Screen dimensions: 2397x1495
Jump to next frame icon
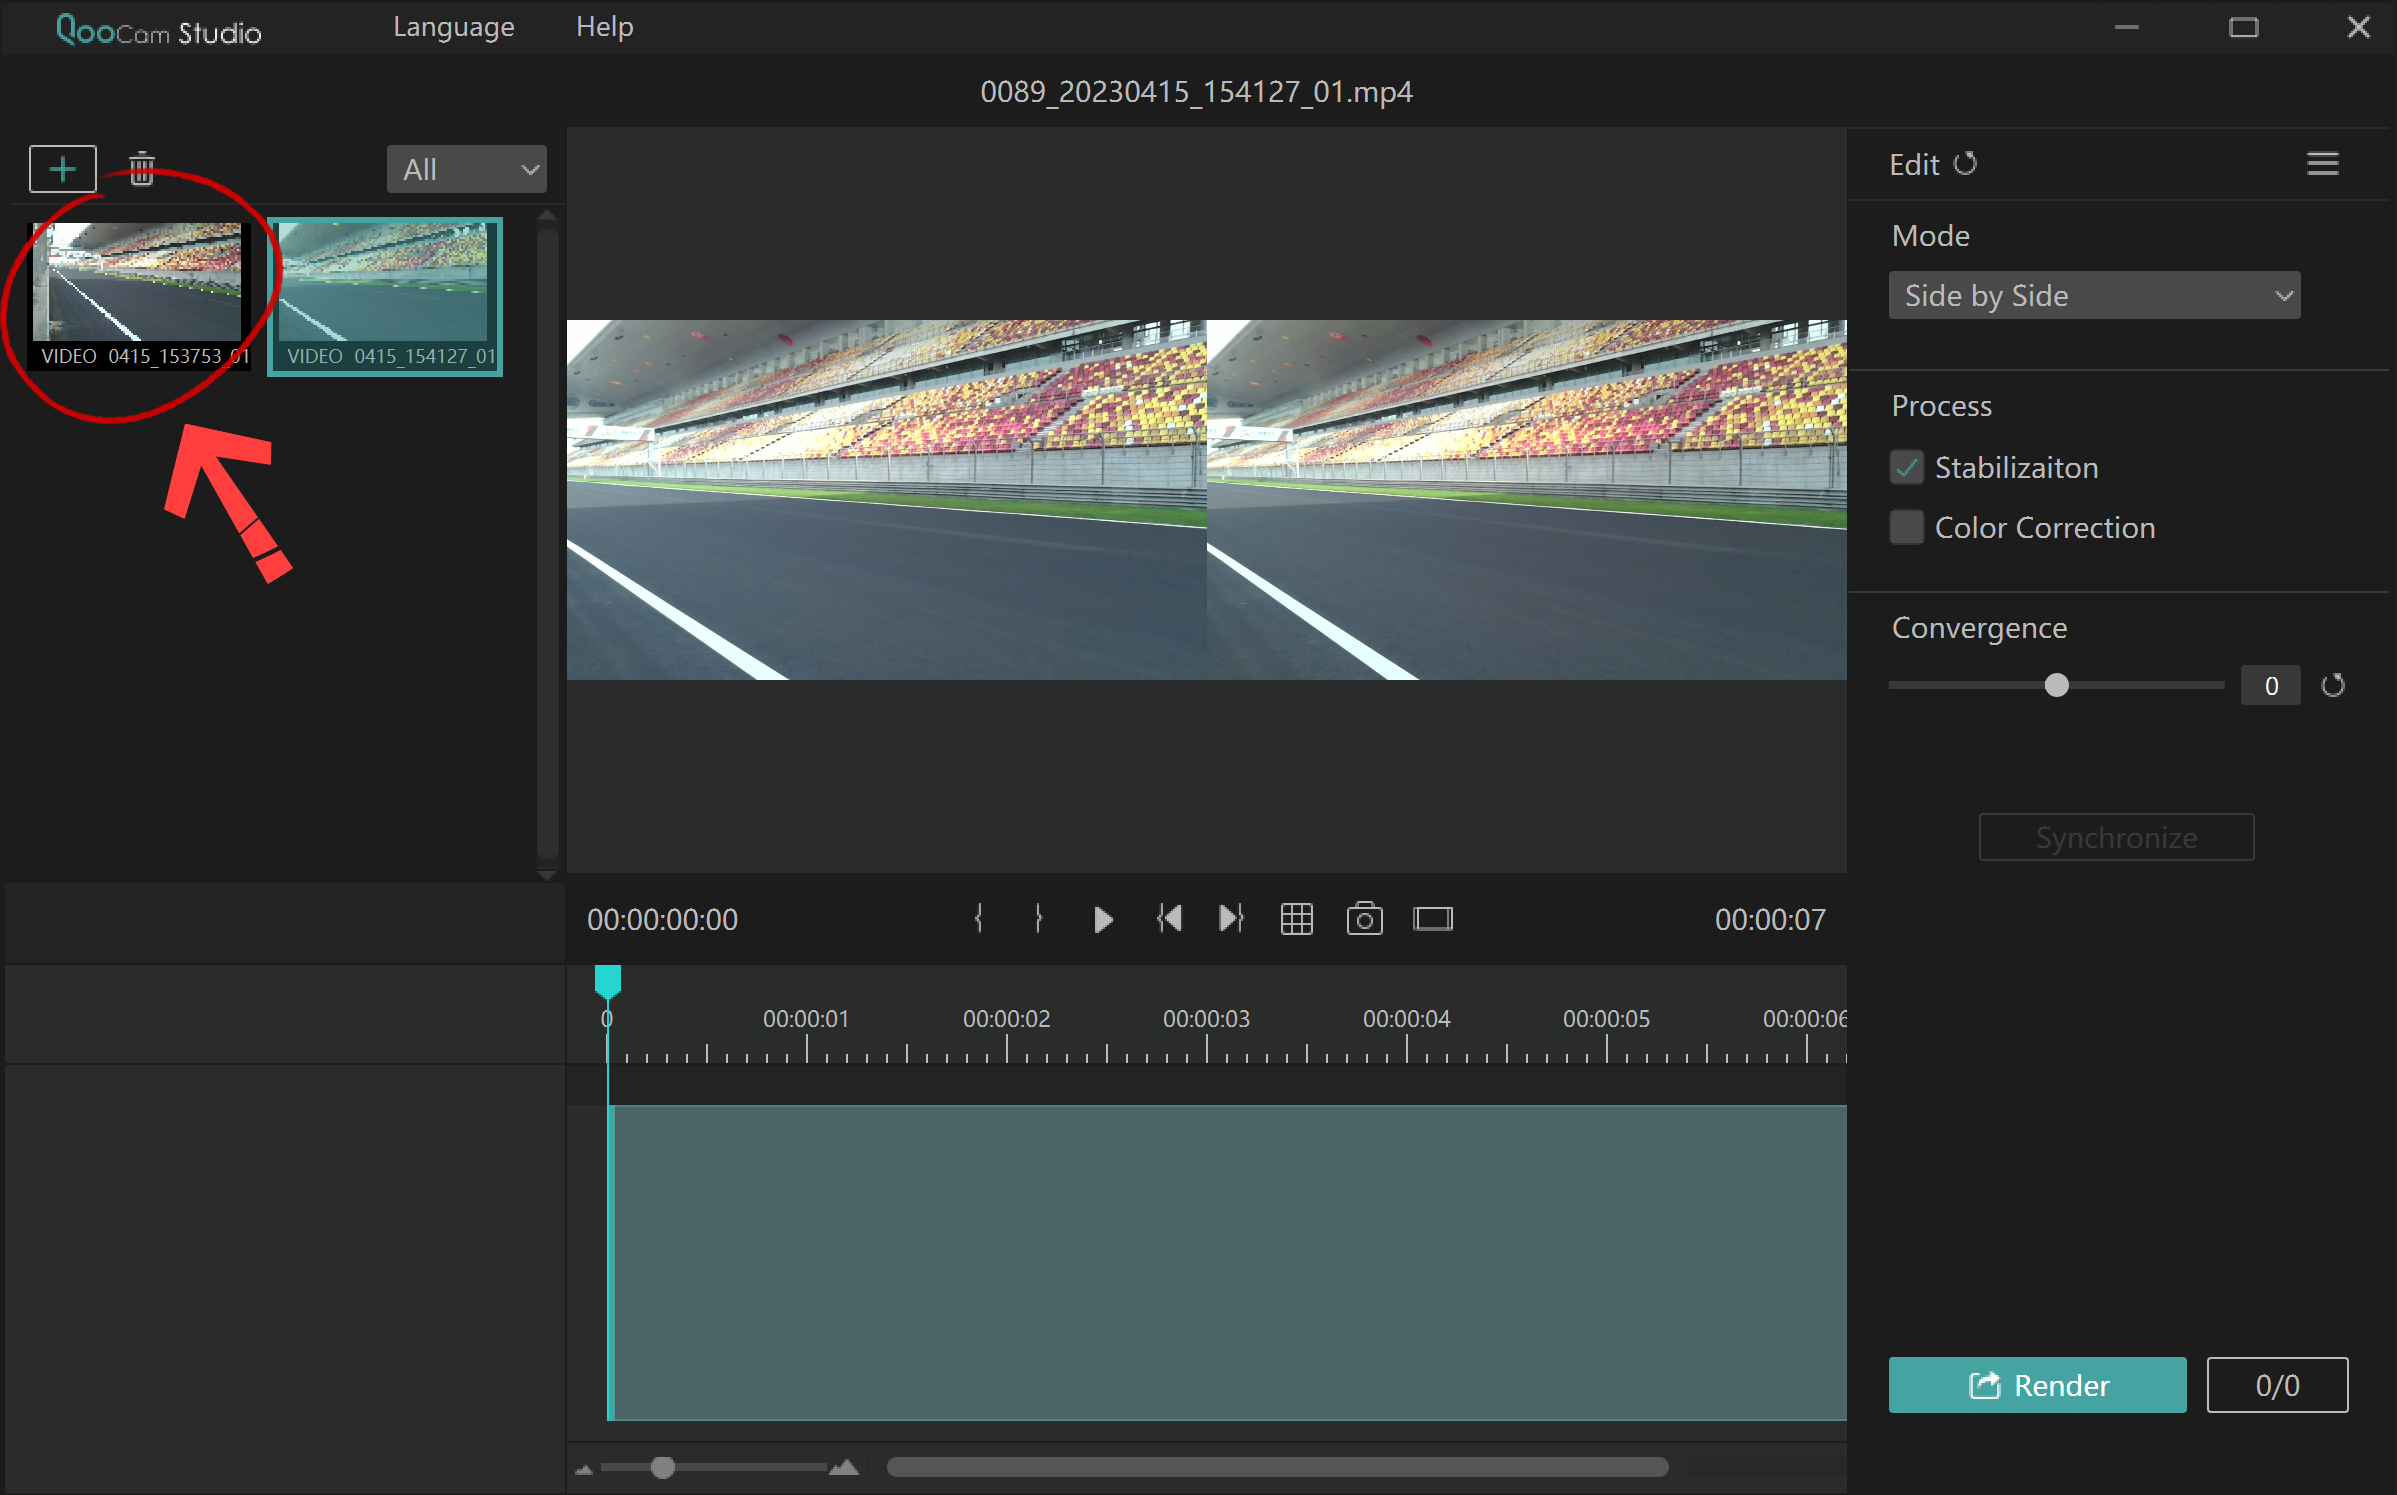(1230, 919)
